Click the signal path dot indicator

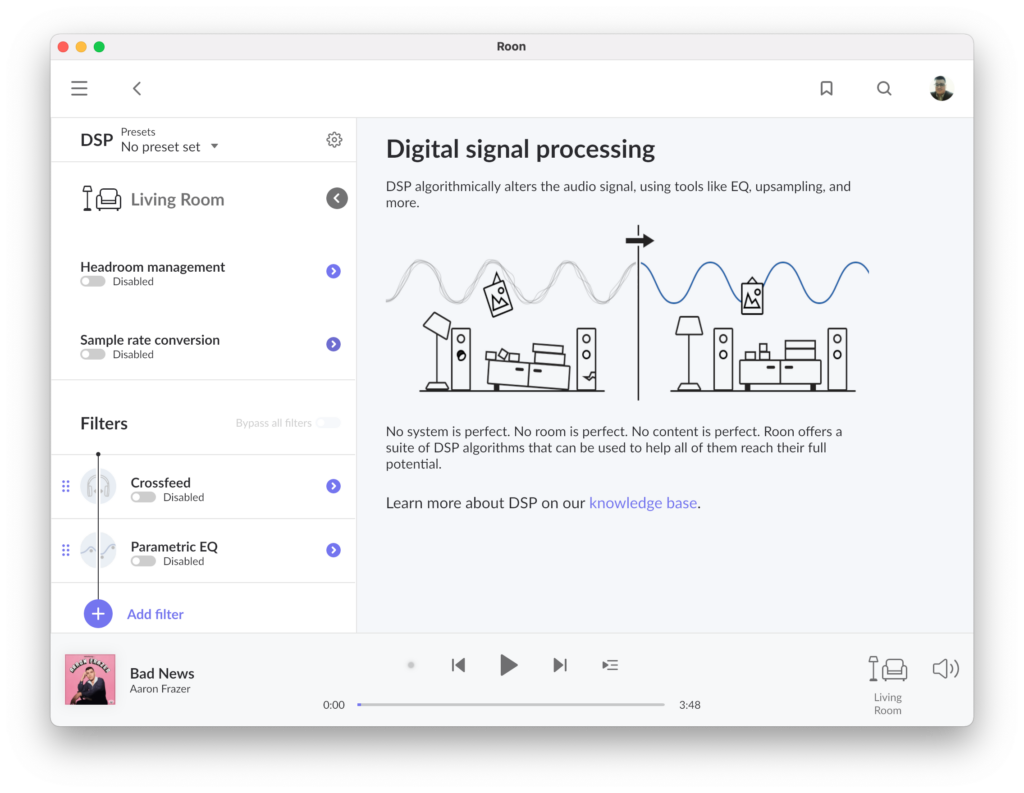tap(411, 665)
